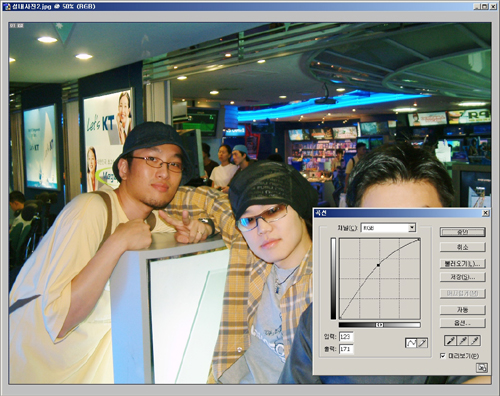Select the gray point eyedropper
This screenshot has width=500, height=396.
click(x=463, y=341)
